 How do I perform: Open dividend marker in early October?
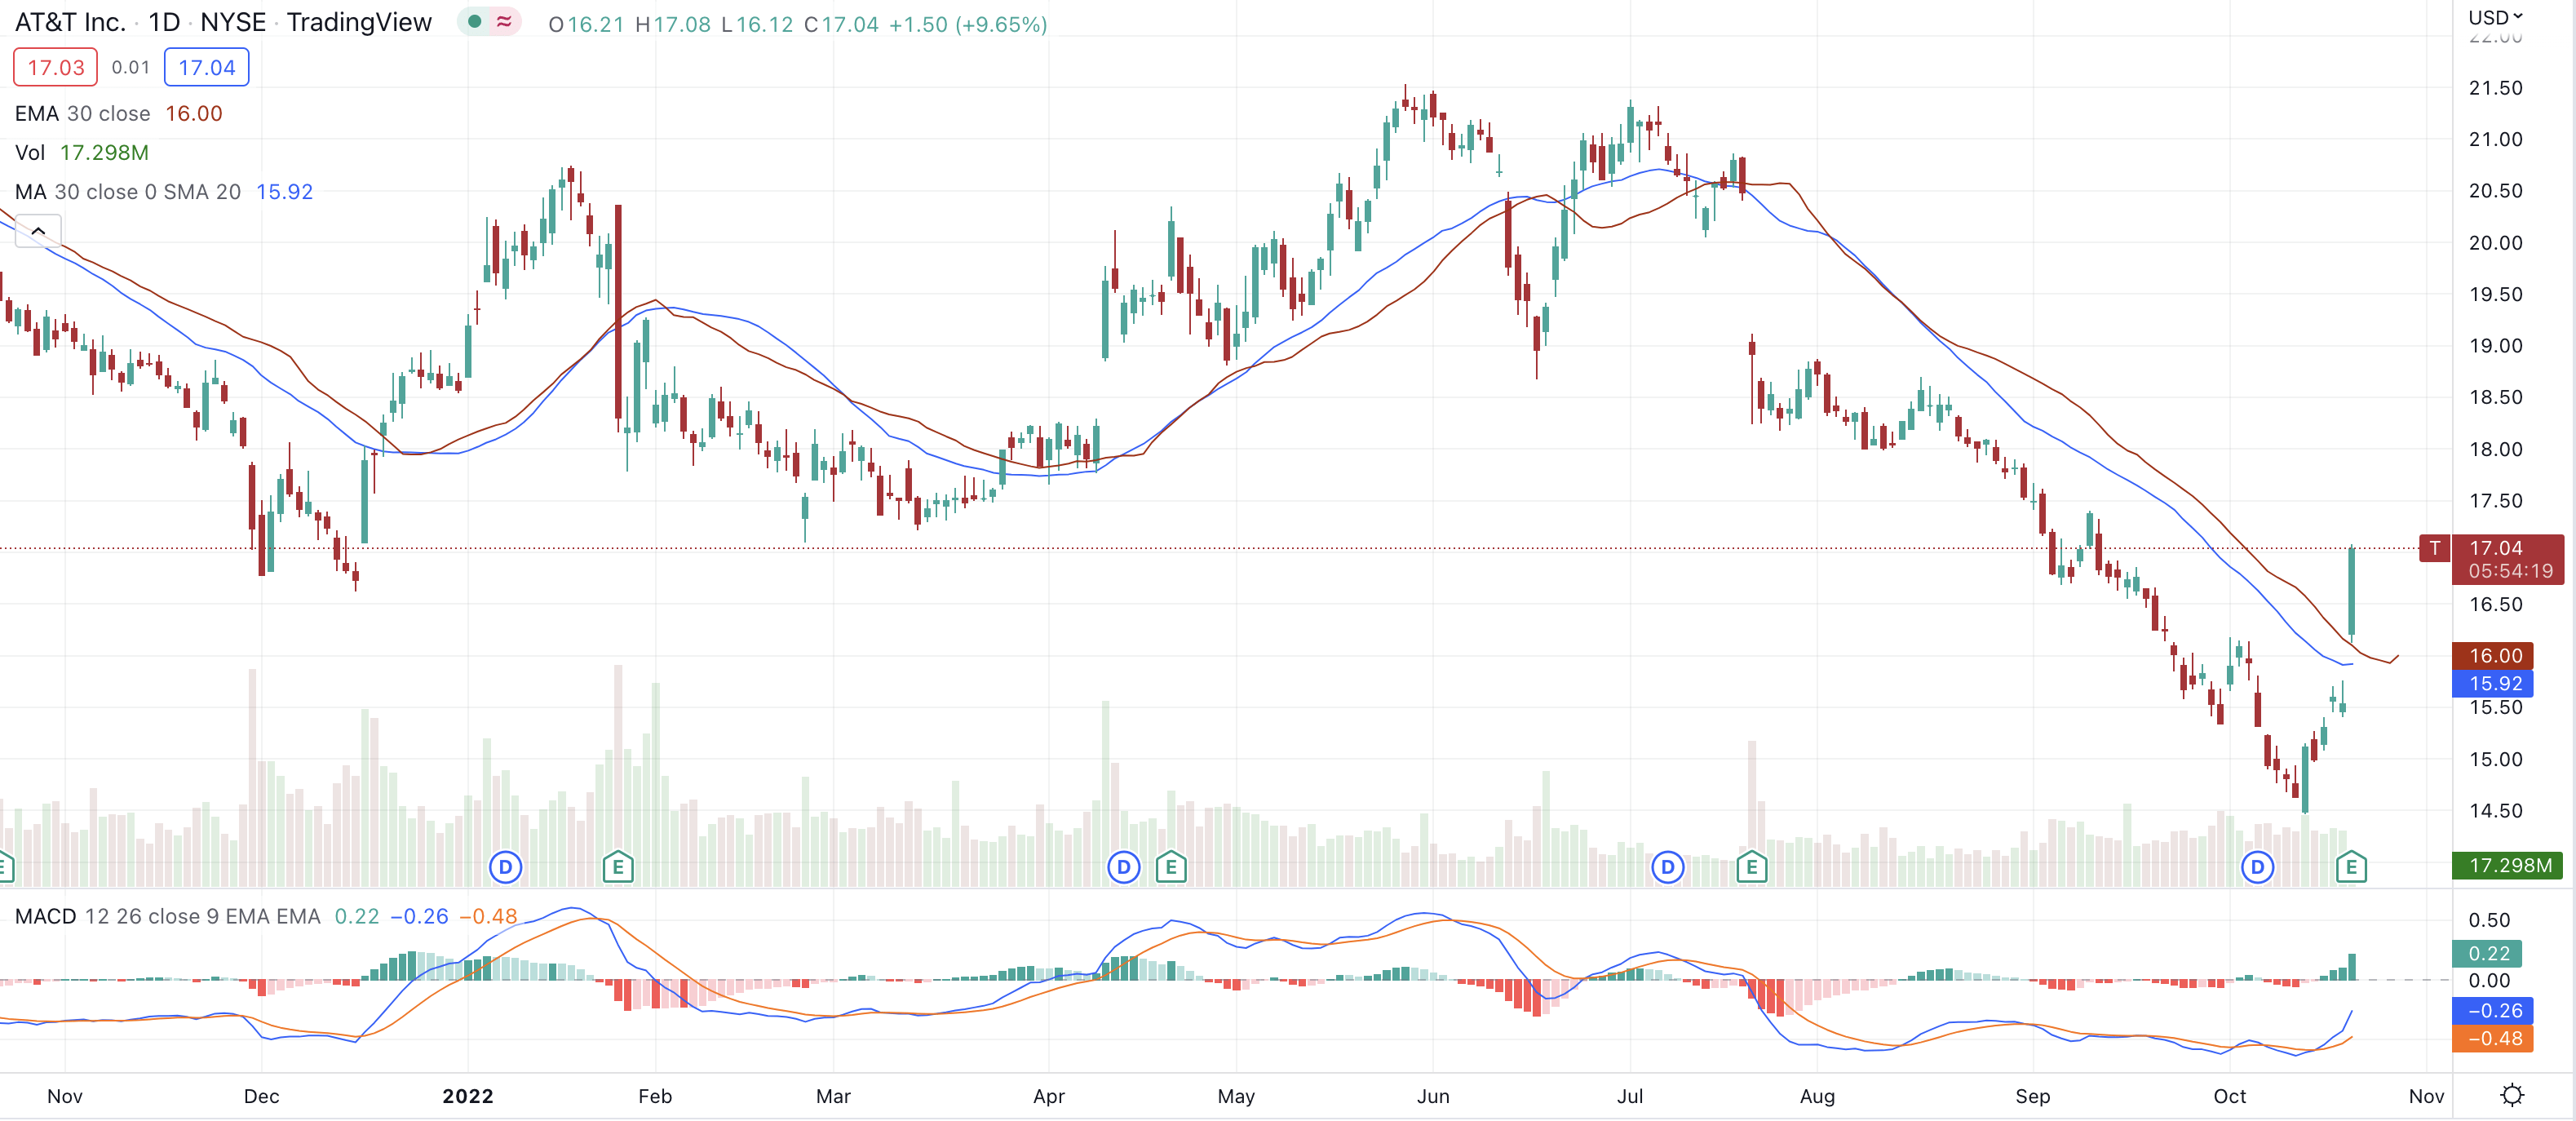[2257, 867]
